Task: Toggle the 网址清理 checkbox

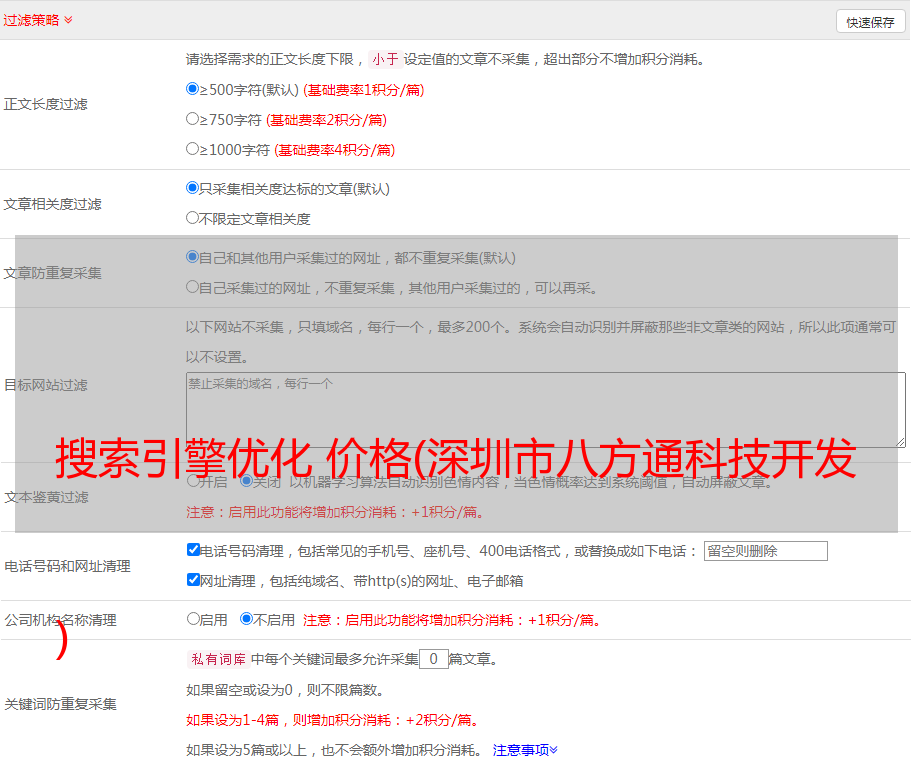Action: (193, 580)
